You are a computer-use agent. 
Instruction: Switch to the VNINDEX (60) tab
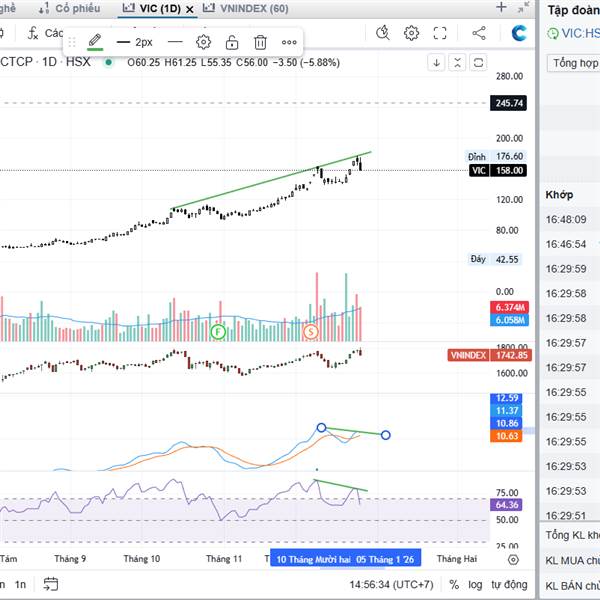[x=245, y=8]
